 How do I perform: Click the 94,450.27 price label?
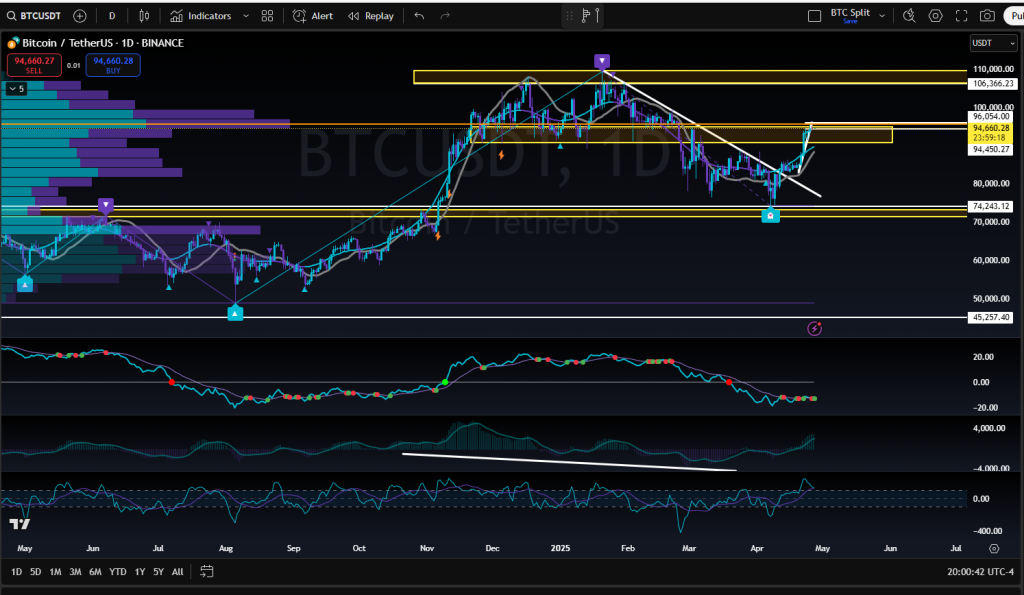(991, 150)
